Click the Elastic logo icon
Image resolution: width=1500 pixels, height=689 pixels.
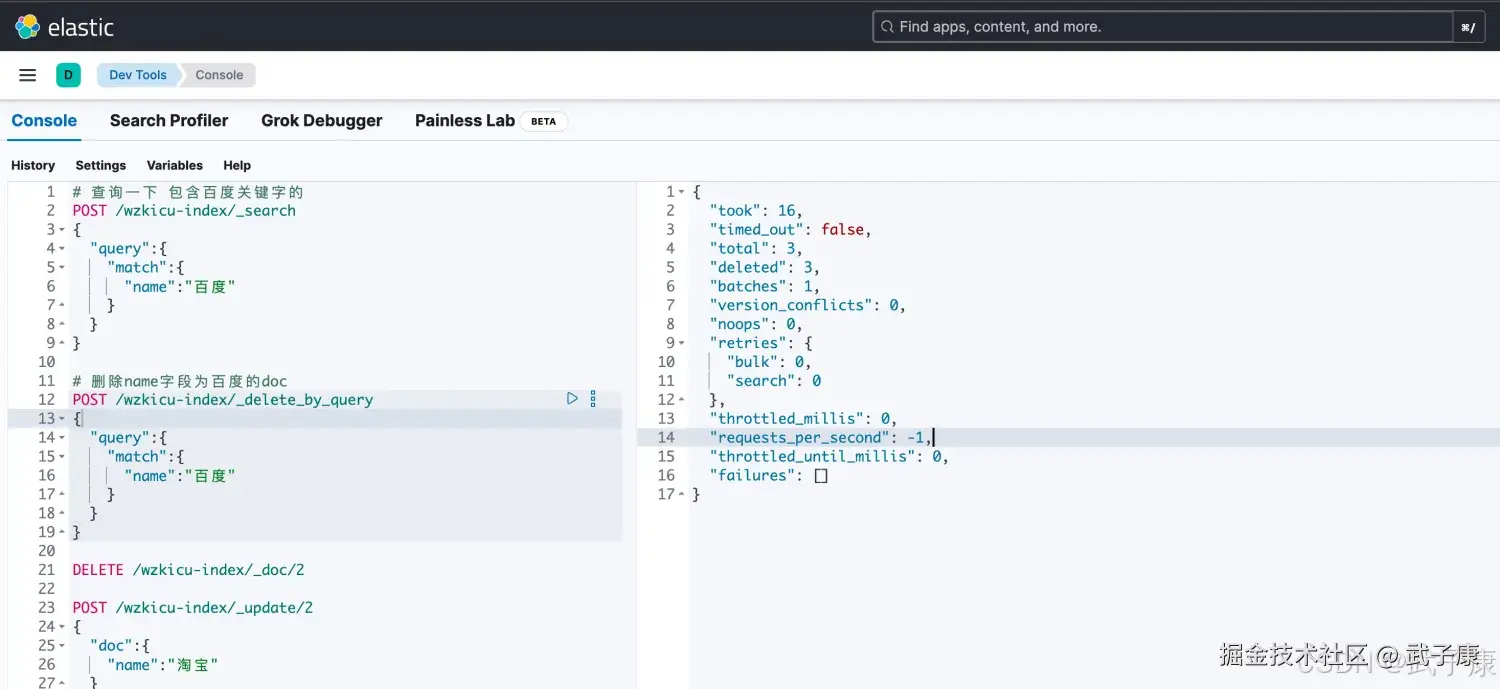[x=27, y=27]
